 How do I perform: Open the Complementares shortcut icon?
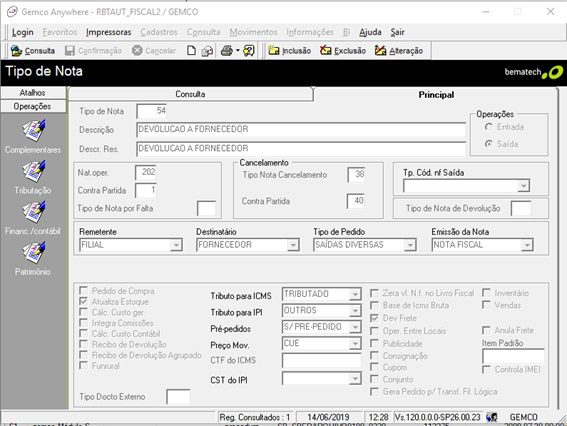[34, 131]
